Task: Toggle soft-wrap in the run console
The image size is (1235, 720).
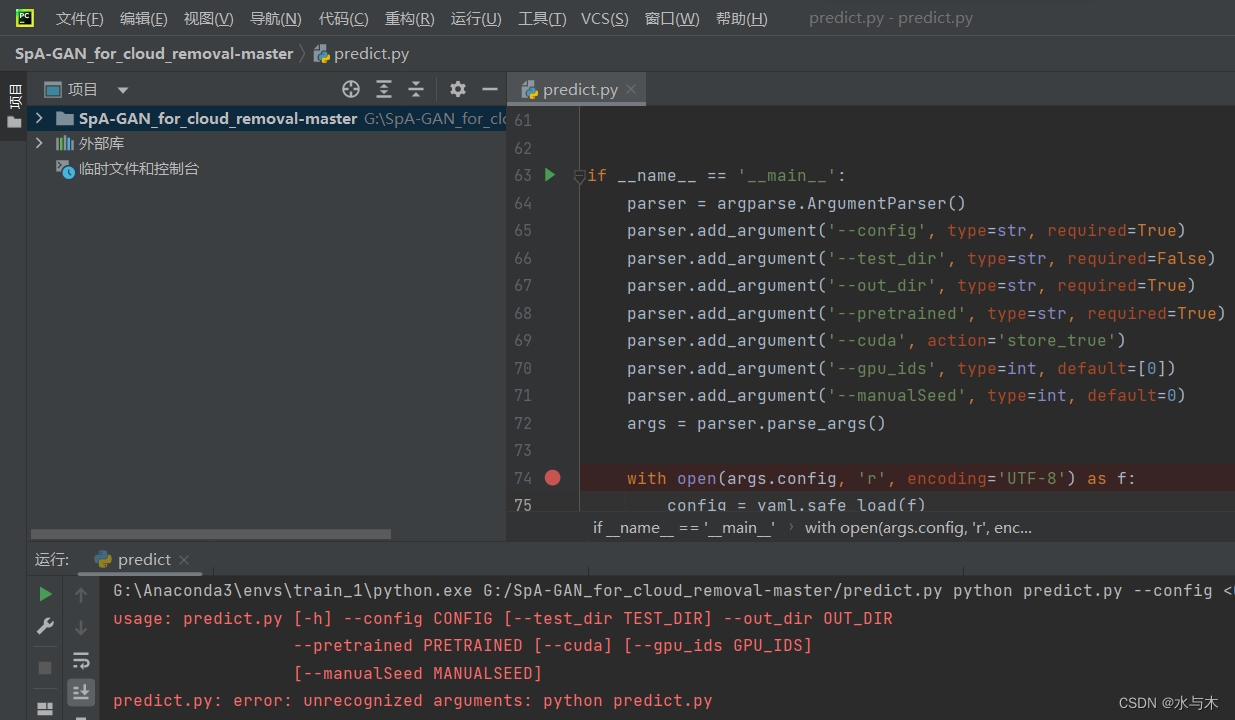Action: pyautogui.click(x=81, y=660)
